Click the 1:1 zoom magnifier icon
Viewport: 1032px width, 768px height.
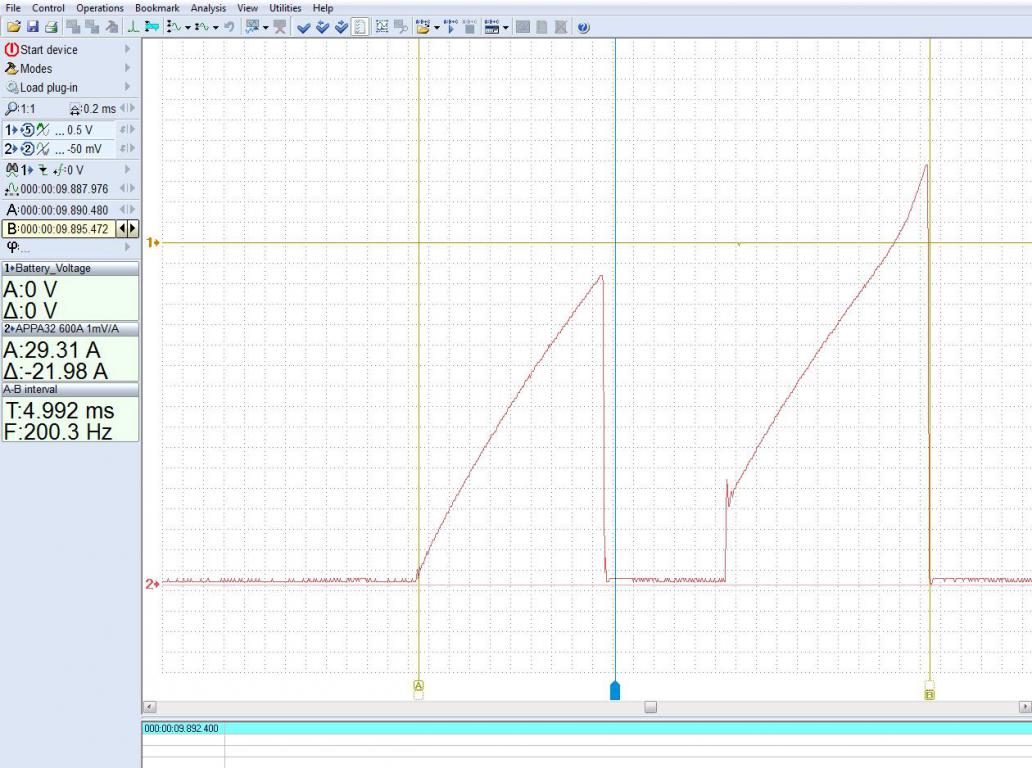pos(12,108)
